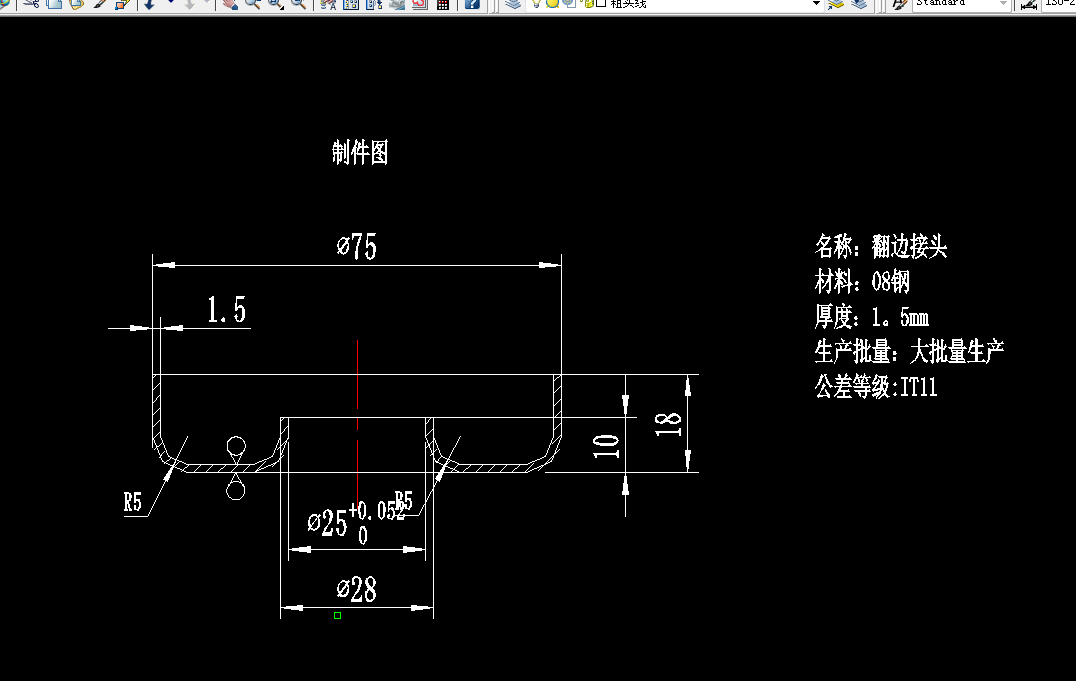Viewport: 1076px width, 681px height.
Task: Expand the ISO-2 lineweight dropdown
Action: coord(1058,5)
